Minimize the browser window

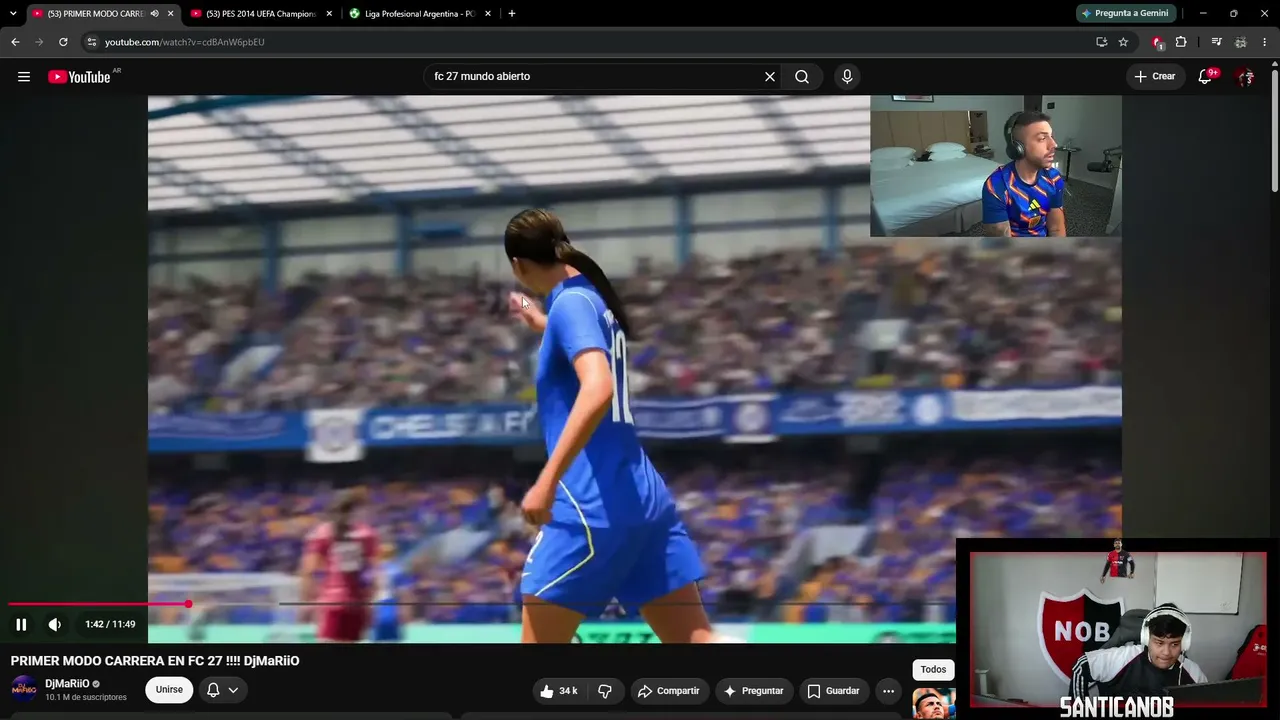(1203, 14)
